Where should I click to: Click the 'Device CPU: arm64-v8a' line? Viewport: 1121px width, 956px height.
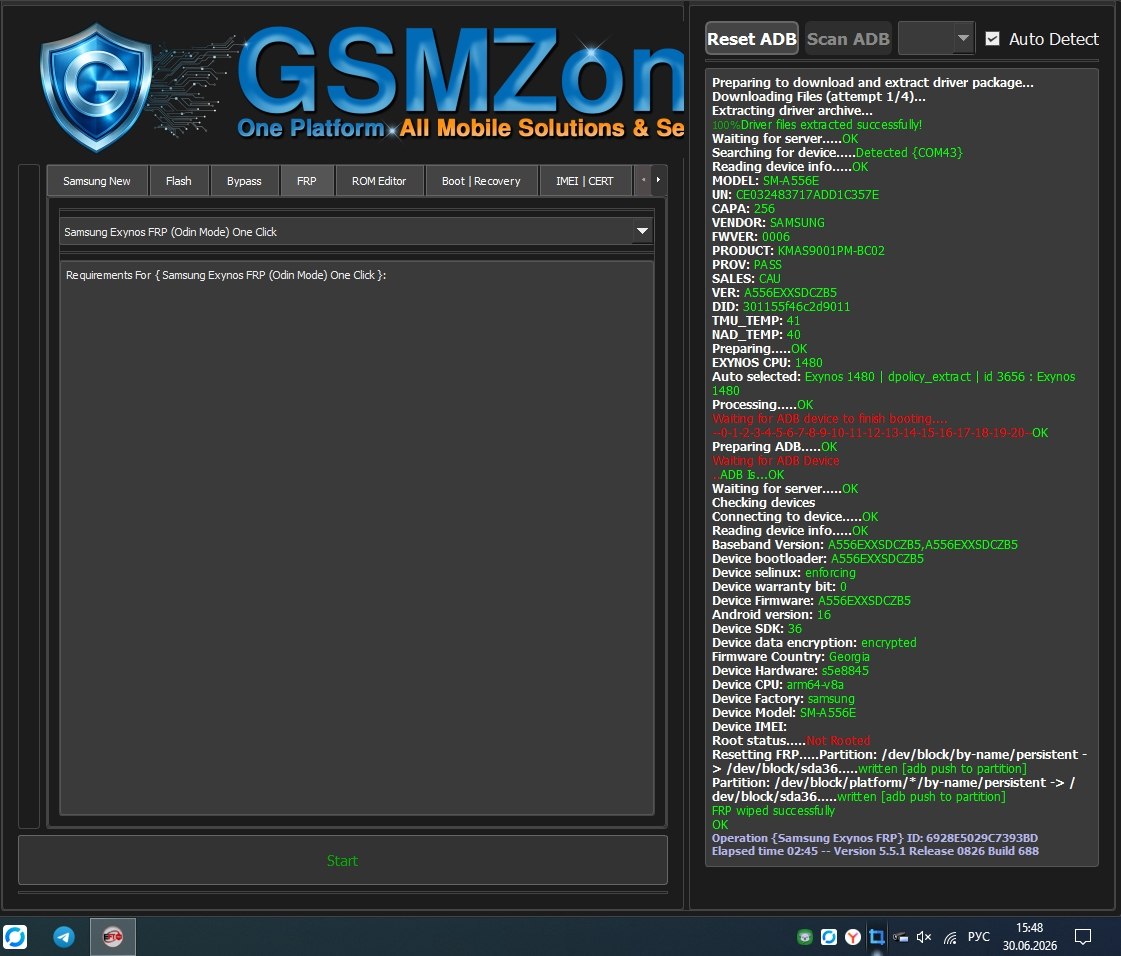777,684
